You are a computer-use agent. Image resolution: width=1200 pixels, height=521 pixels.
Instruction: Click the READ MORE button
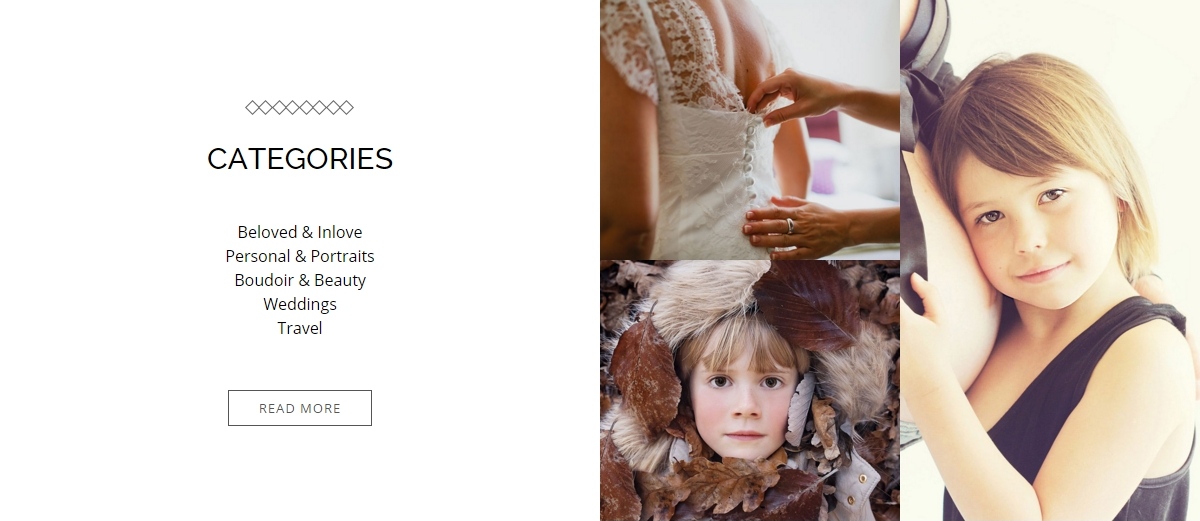300,408
